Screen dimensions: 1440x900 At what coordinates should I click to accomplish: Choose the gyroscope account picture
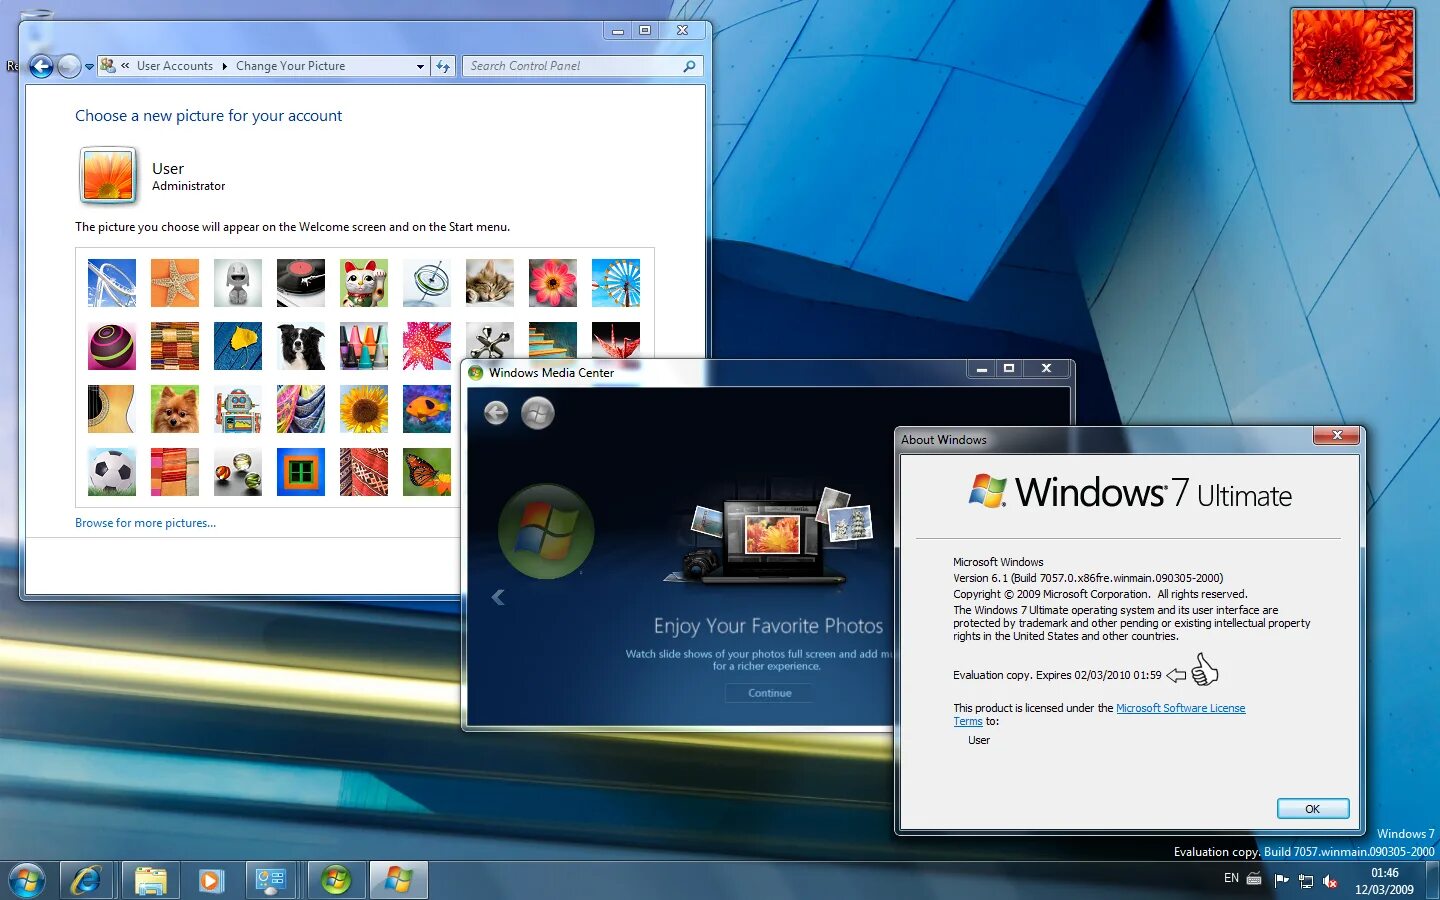point(426,283)
